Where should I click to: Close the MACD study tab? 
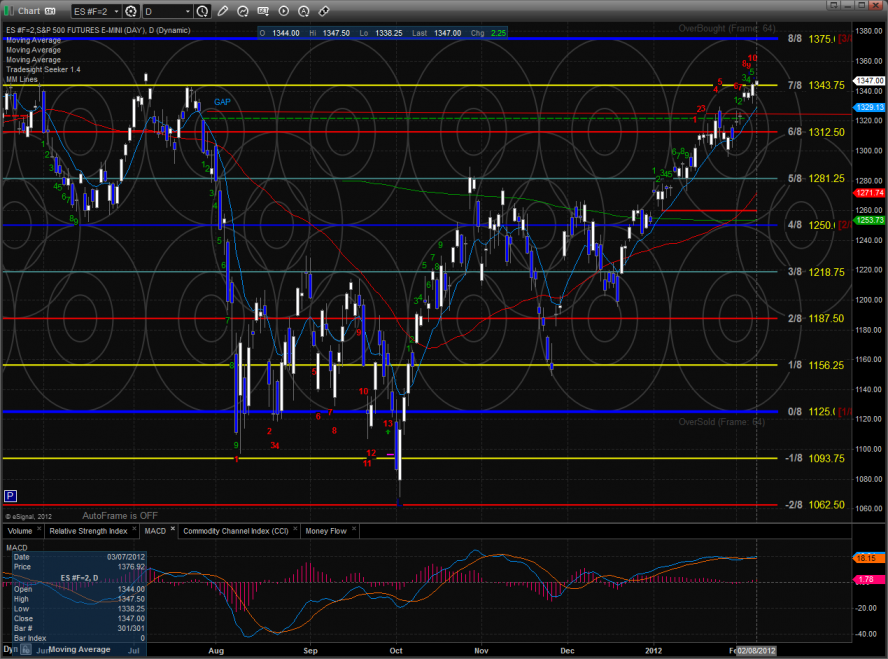point(173,529)
